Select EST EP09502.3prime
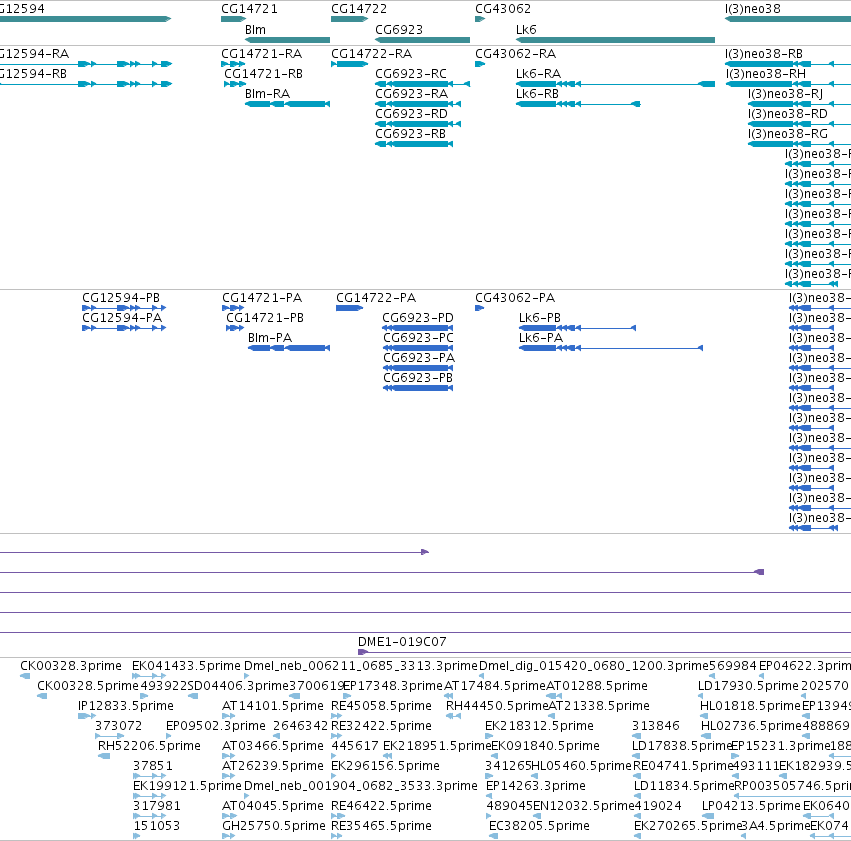 pyautogui.click(x=216, y=726)
